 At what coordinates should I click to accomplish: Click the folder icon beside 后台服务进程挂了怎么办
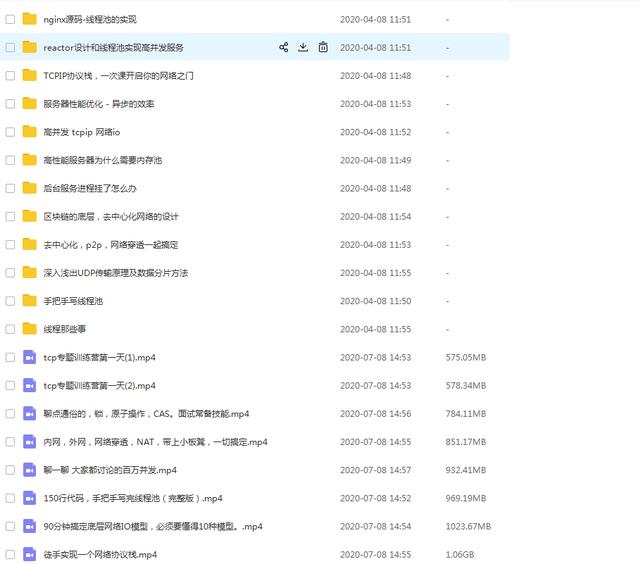pos(29,188)
